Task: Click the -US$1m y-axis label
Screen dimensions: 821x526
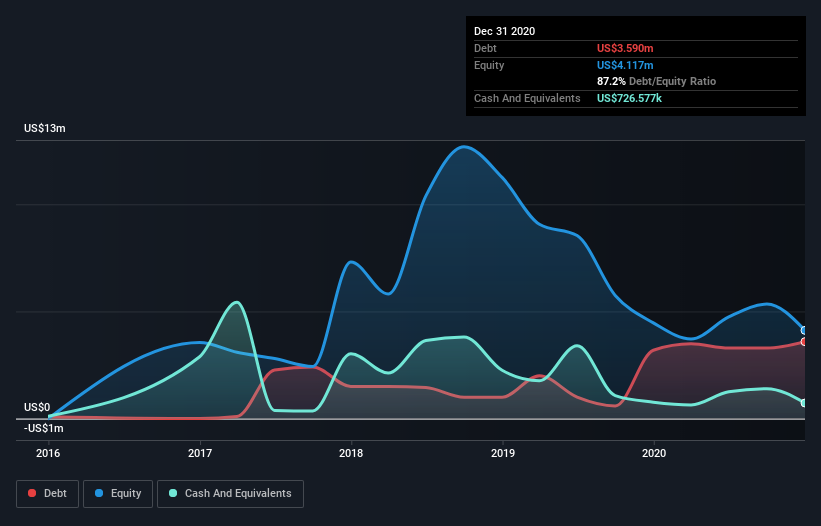Action: point(44,428)
